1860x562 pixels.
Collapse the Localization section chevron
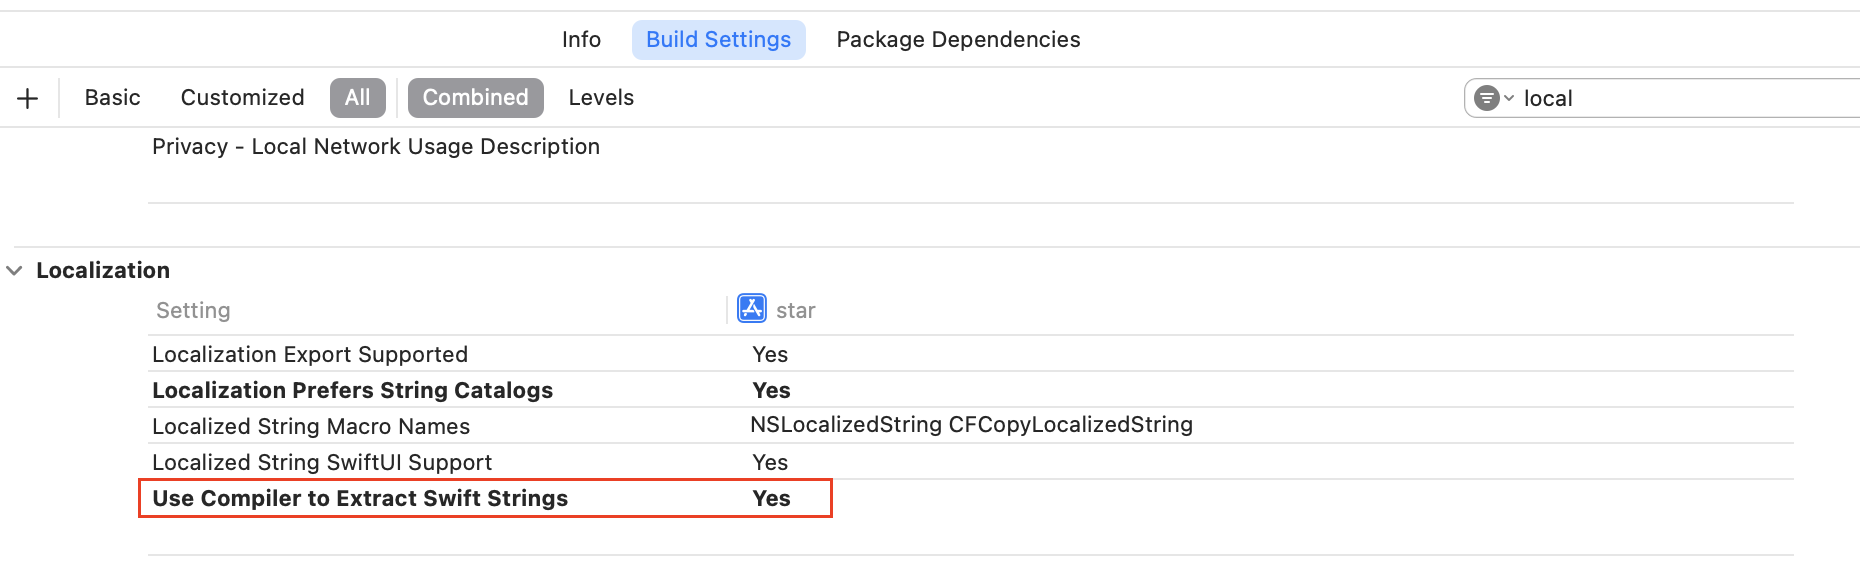(15, 270)
